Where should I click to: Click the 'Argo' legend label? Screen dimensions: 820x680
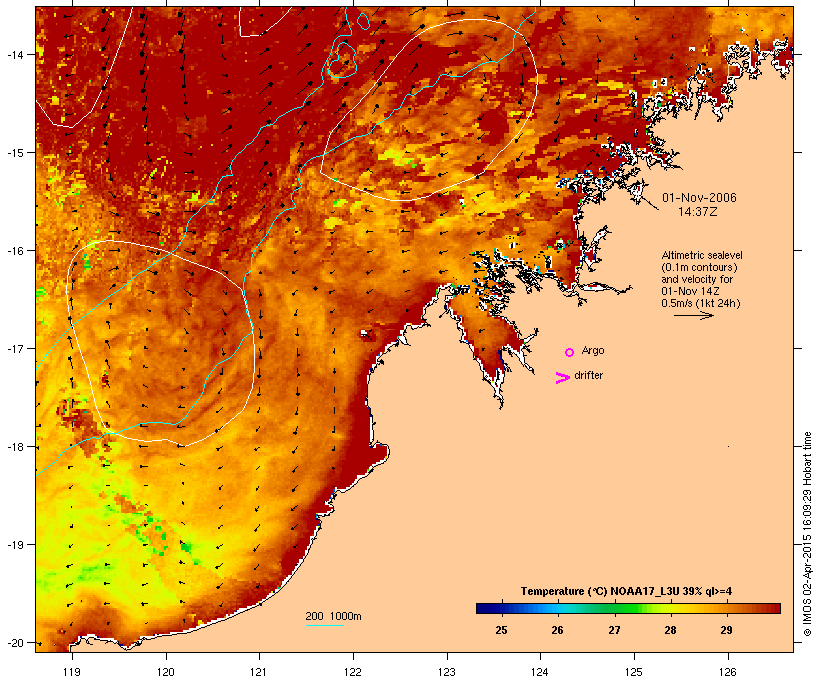(593, 350)
